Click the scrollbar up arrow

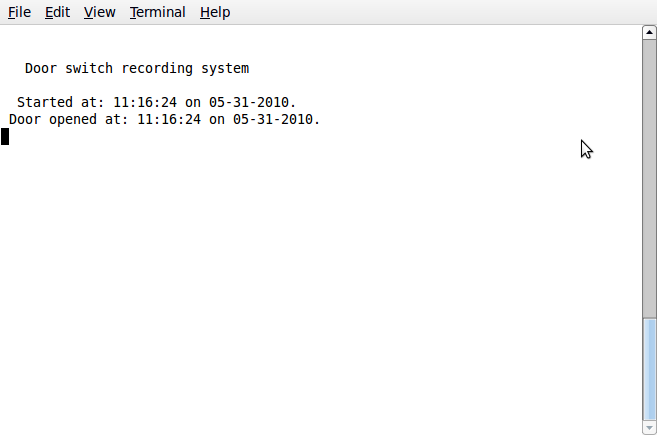click(649, 33)
